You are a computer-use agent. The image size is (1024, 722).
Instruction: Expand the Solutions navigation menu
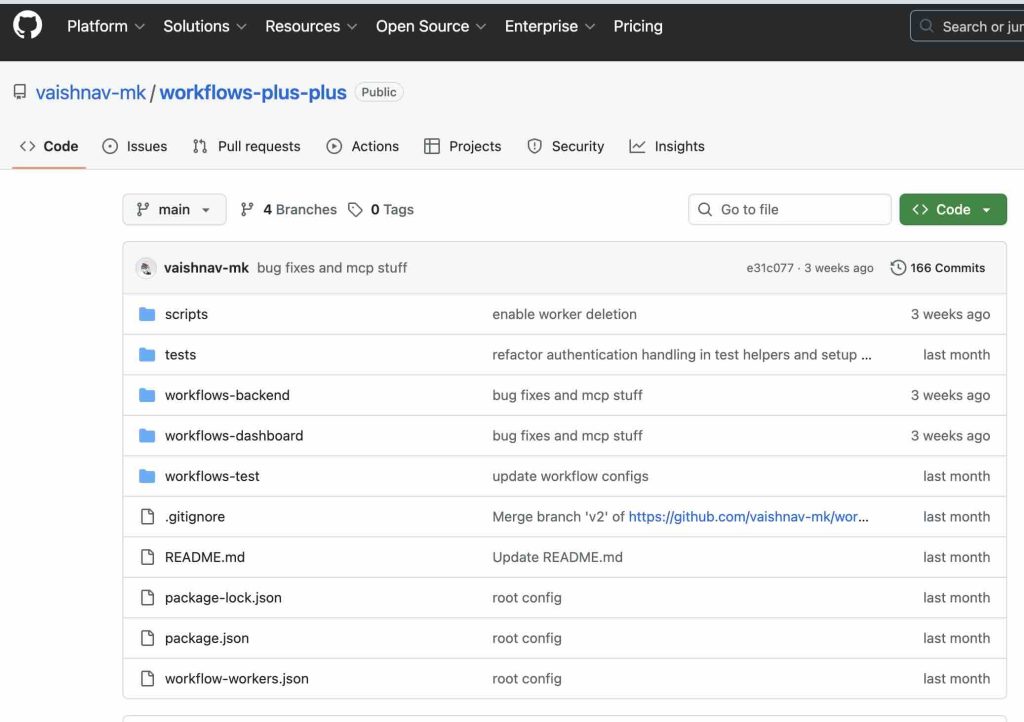click(205, 26)
